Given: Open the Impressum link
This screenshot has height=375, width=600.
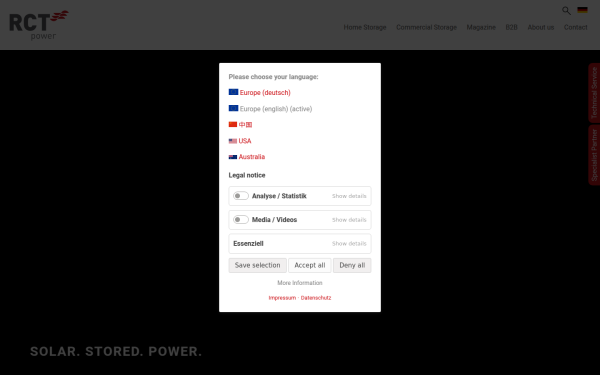Looking at the screenshot, I should (x=282, y=298).
